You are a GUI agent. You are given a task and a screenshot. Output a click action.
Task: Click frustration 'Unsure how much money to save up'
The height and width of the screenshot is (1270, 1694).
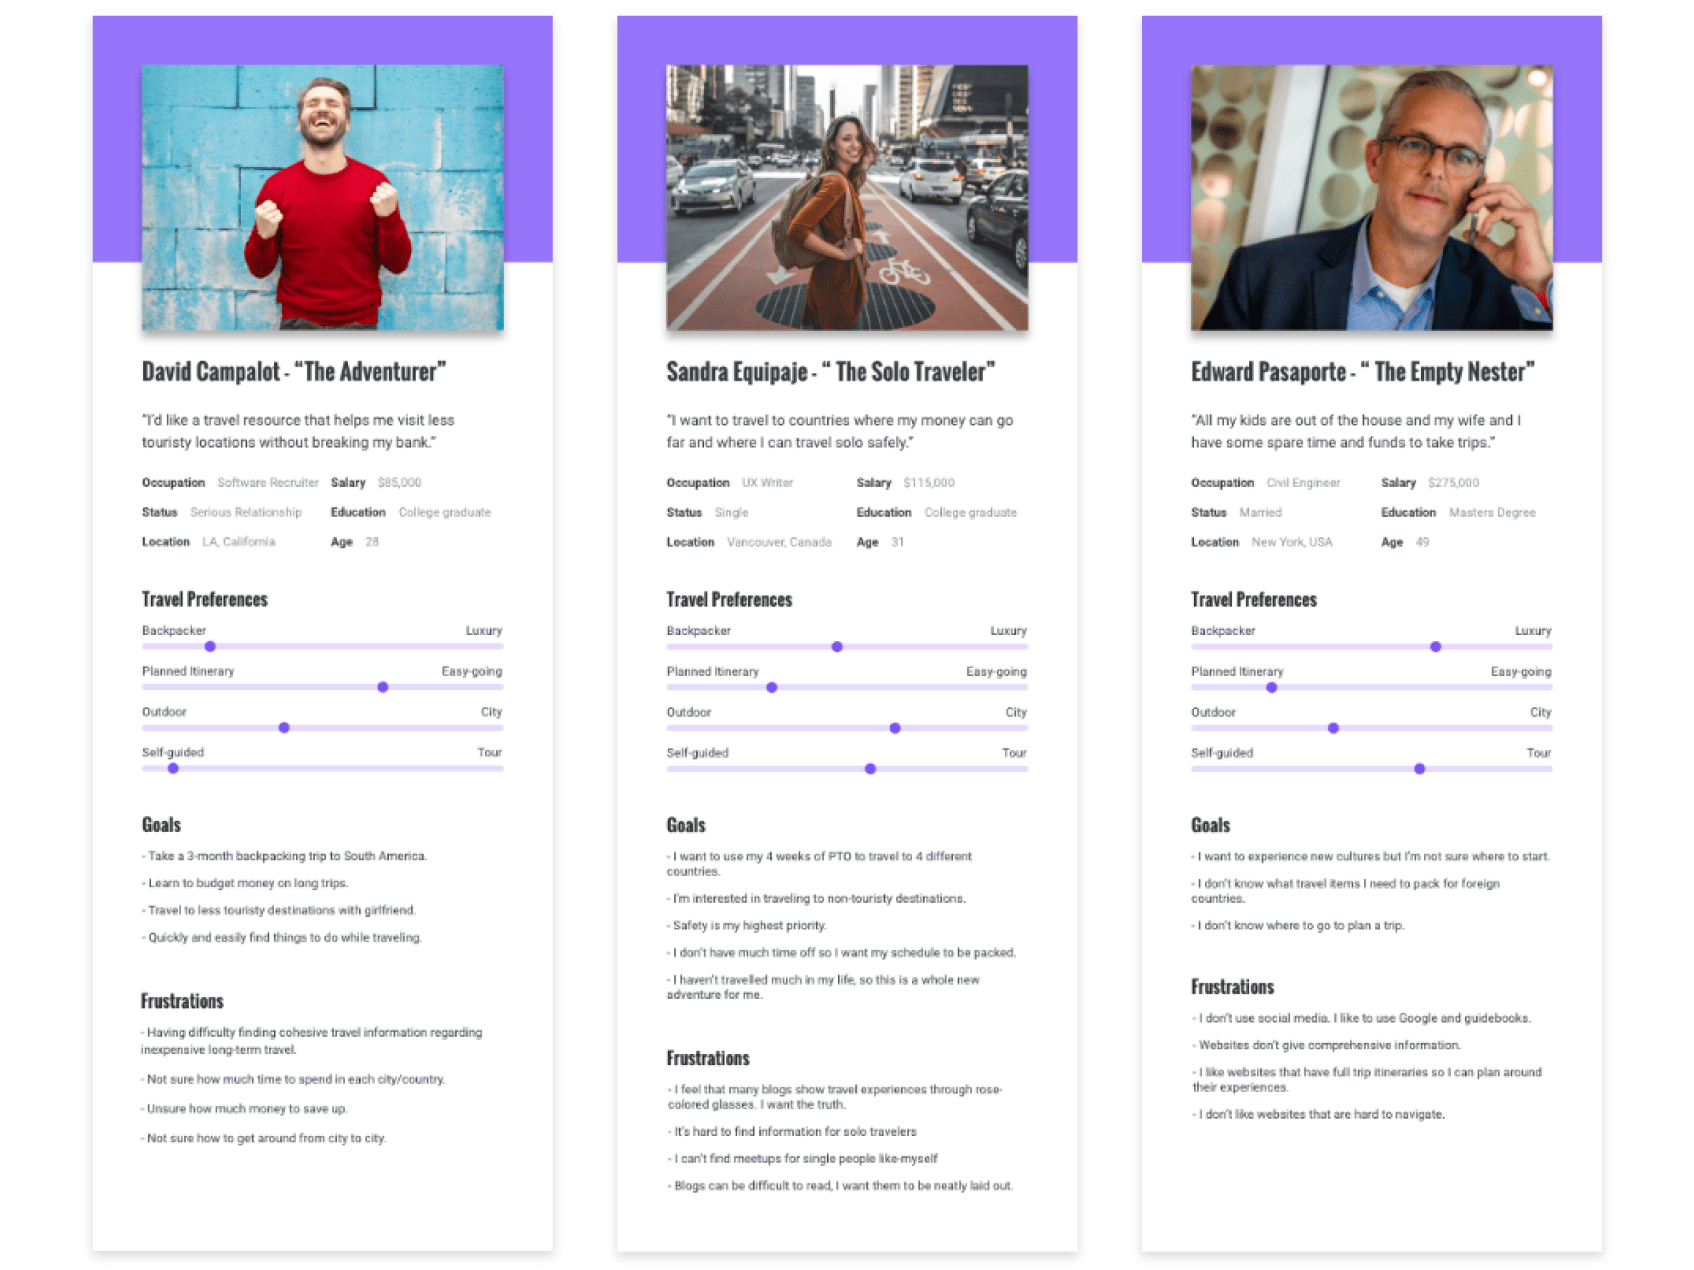(x=244, y=1109)
